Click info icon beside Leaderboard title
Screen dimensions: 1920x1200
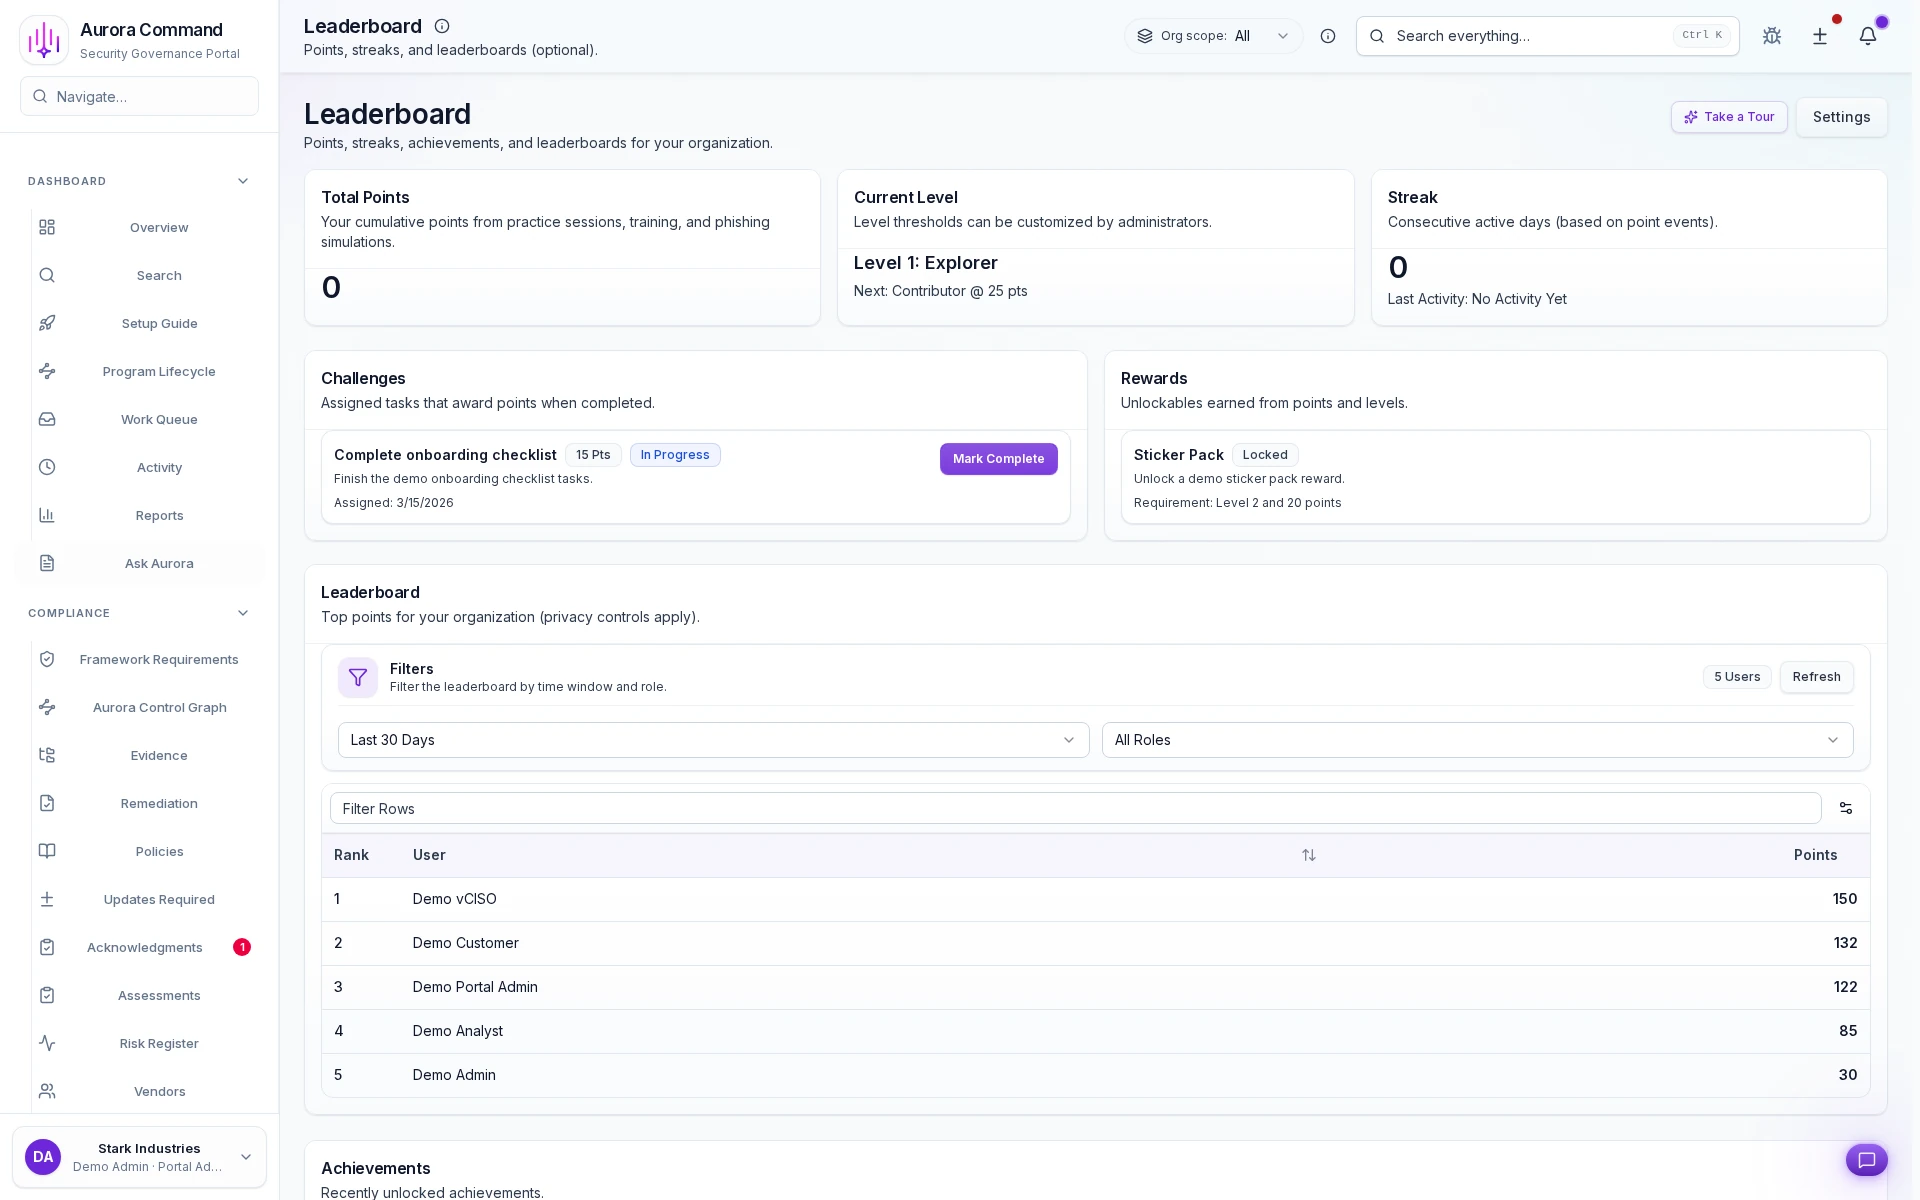point(442,26)
